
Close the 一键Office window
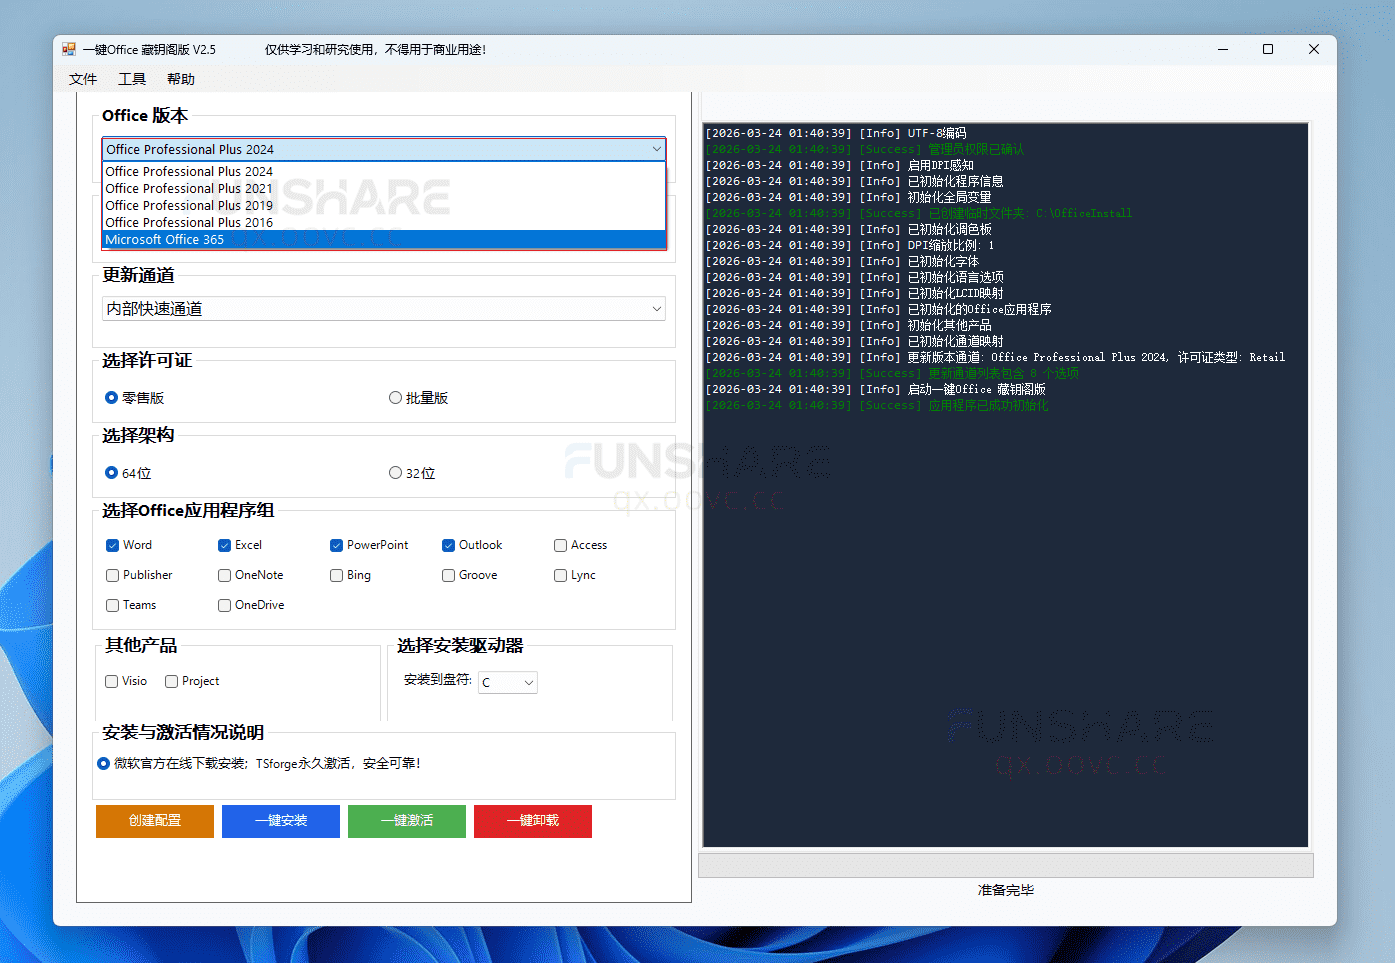1314,49
